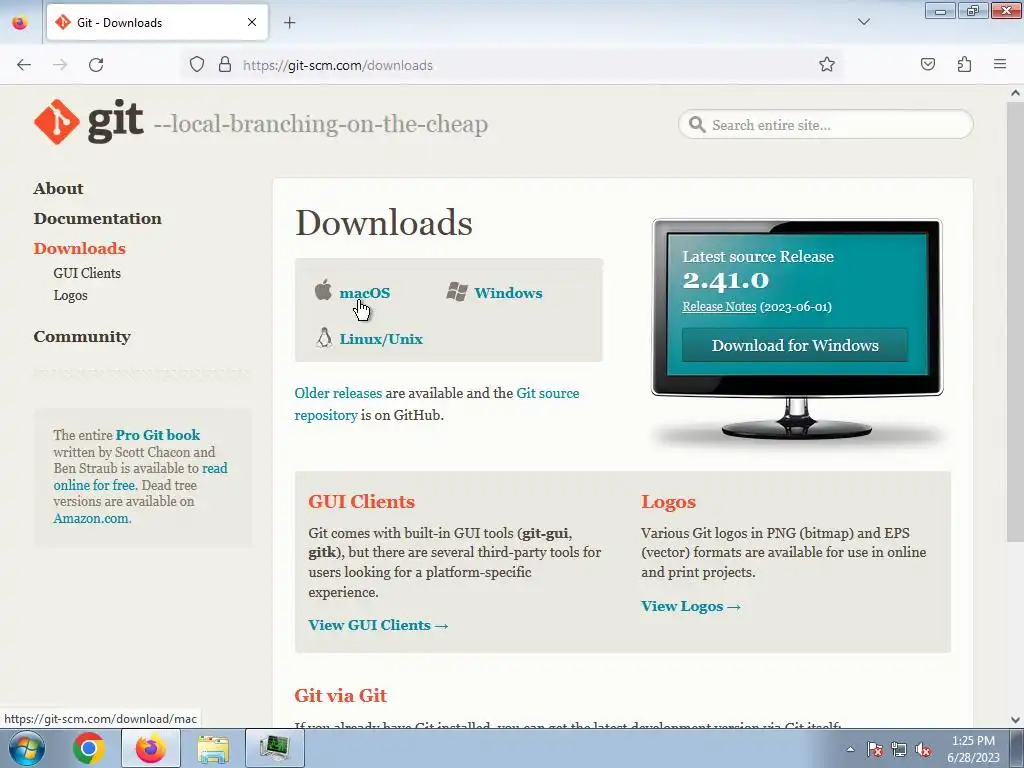Open the Downloads sidebar item

(x=79, y=248)
